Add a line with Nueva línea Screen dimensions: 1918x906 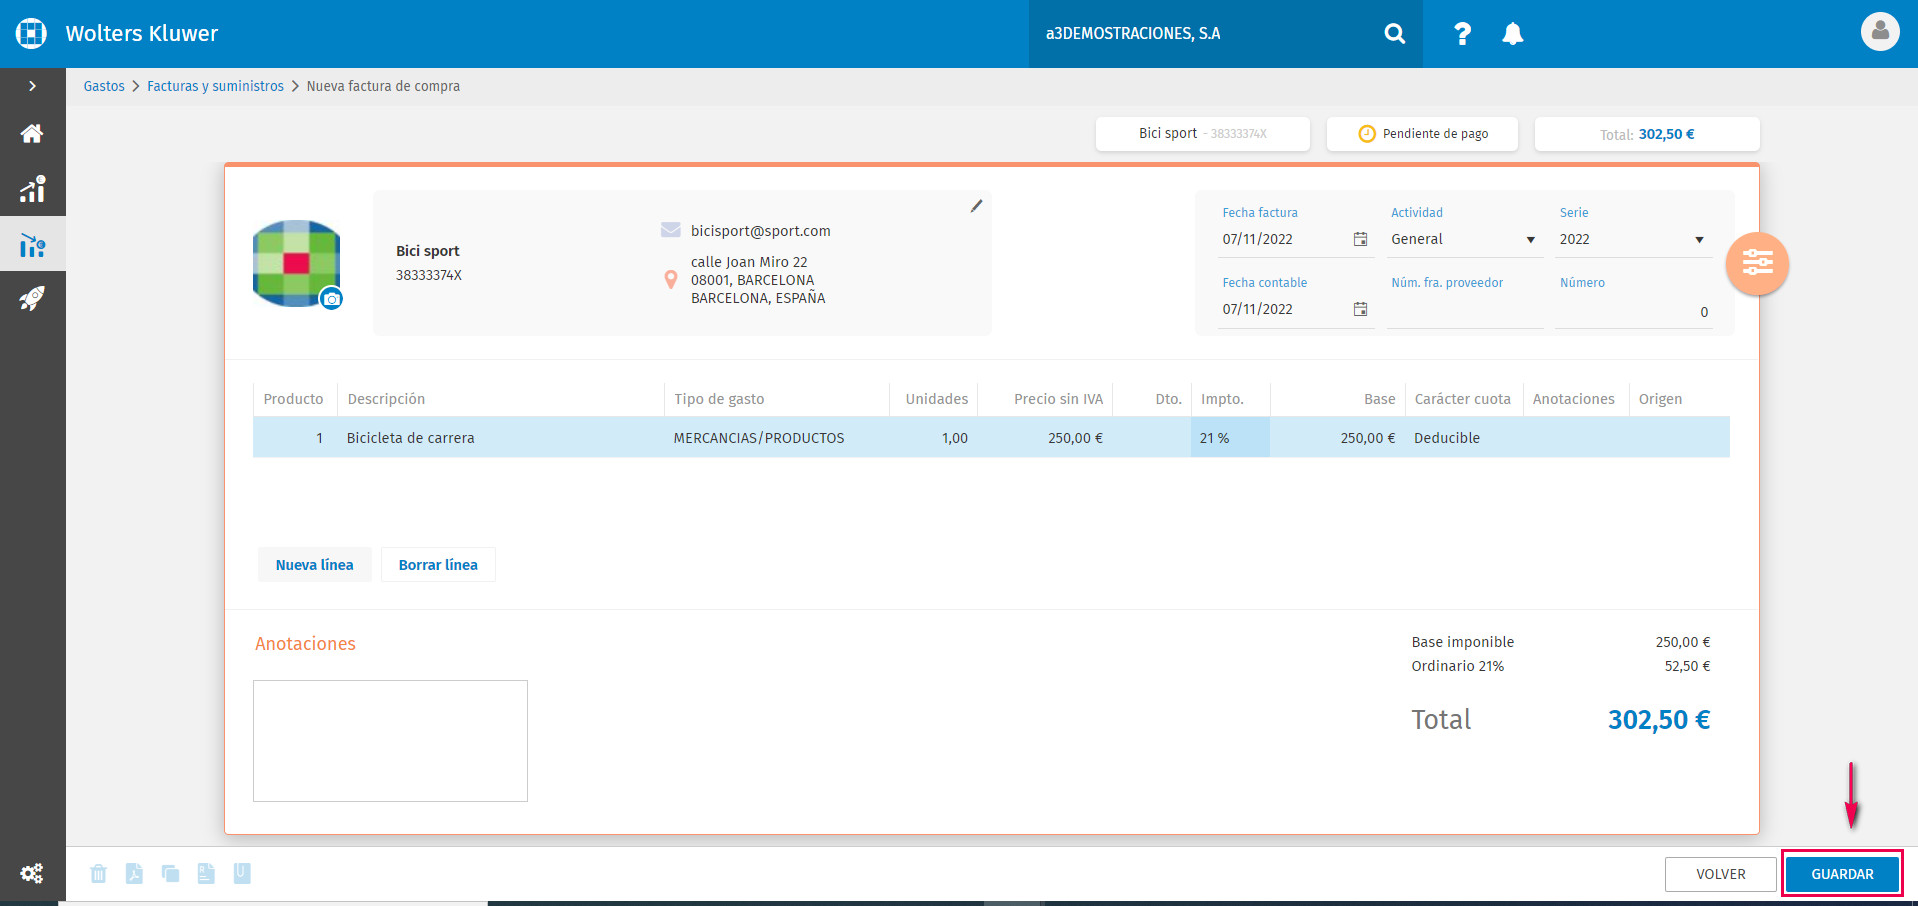(x=315, y=565)
